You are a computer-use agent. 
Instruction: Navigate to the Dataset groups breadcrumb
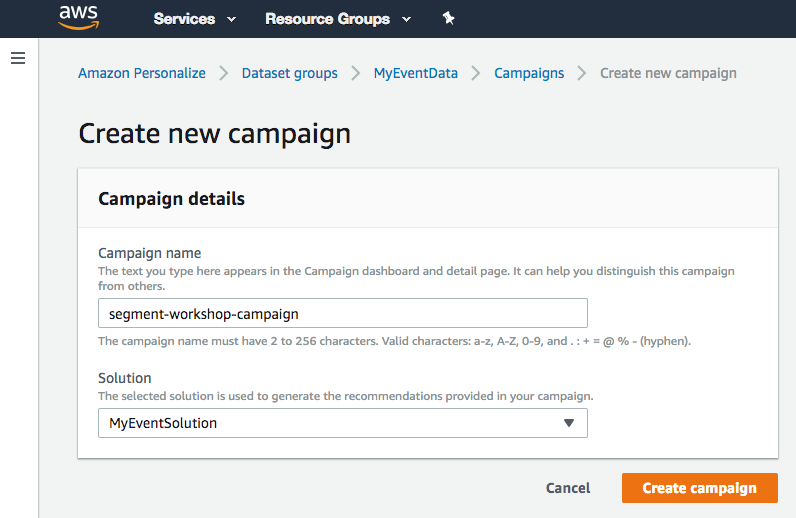(x=289, y=73)
